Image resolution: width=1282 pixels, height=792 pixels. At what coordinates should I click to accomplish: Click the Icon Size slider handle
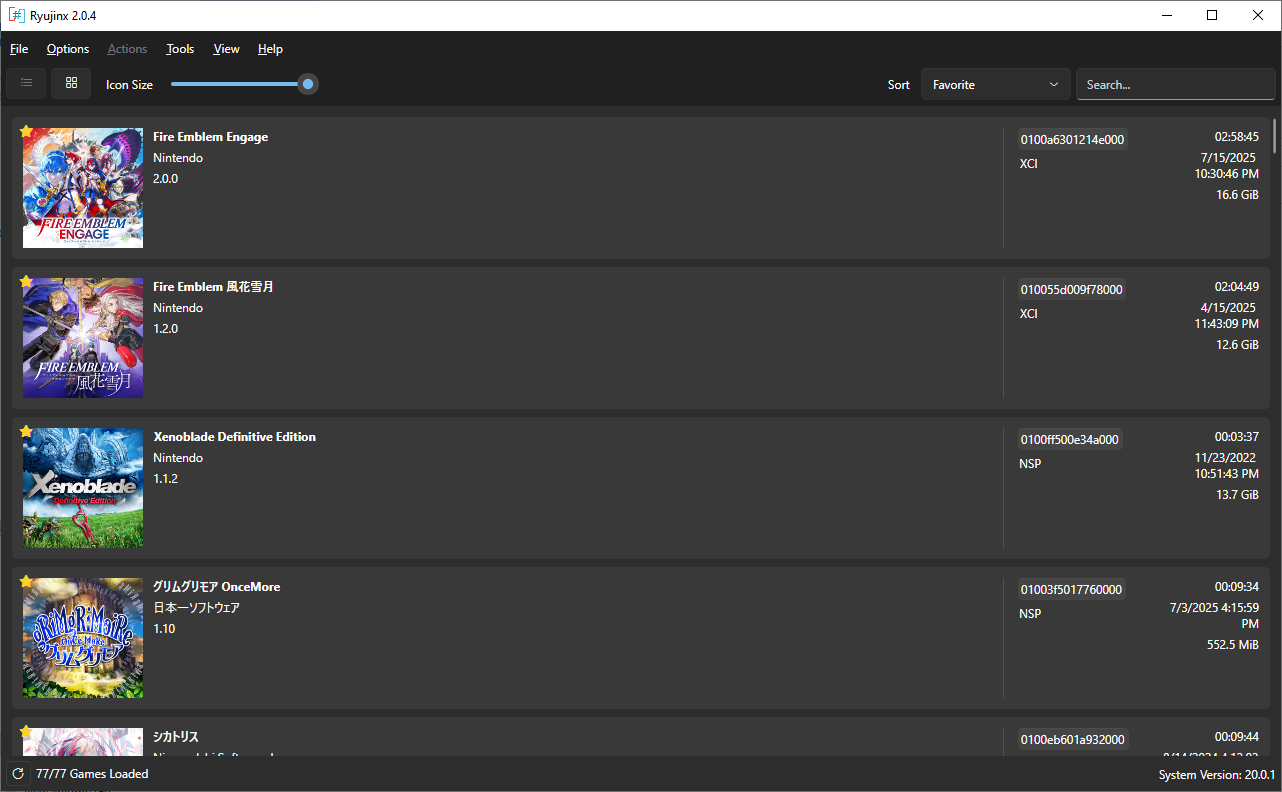coord(308,84)
